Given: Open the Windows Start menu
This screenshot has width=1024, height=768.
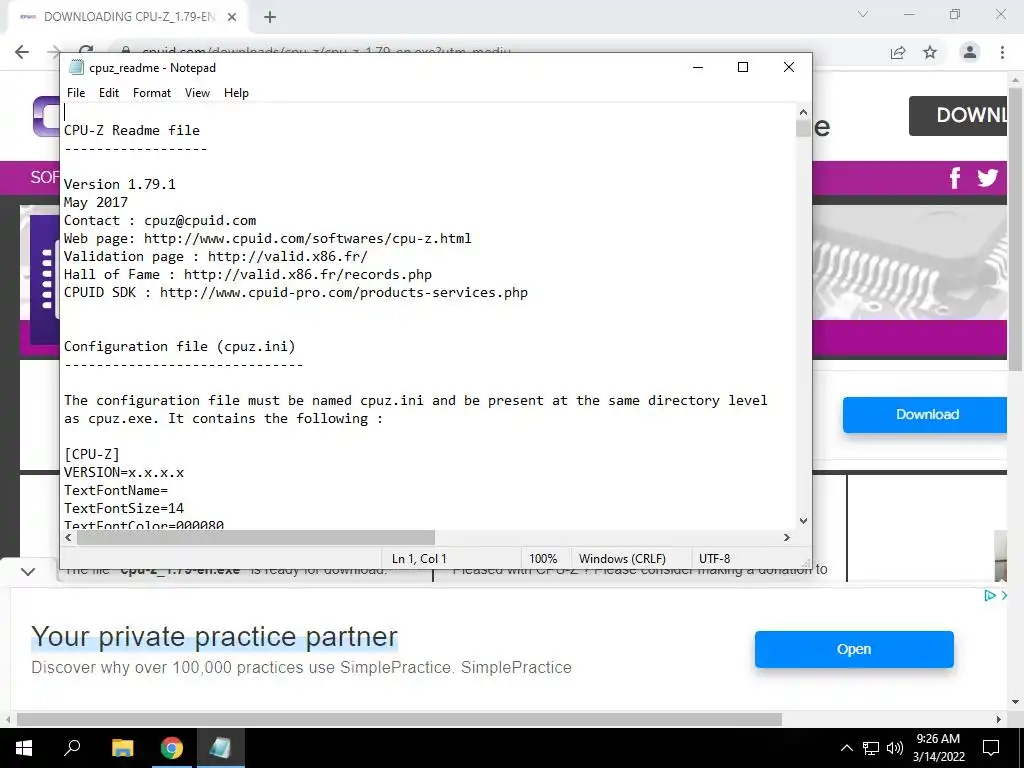Looking at the screenshot, I should (24, 748).
